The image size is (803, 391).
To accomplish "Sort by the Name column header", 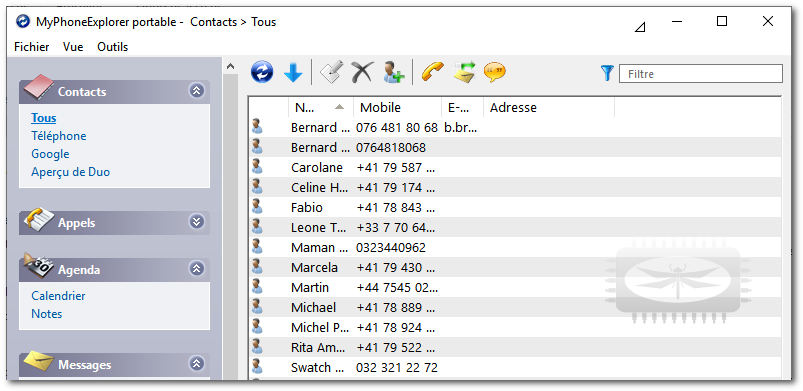I will pyautogui.click(x=320, y=108).
